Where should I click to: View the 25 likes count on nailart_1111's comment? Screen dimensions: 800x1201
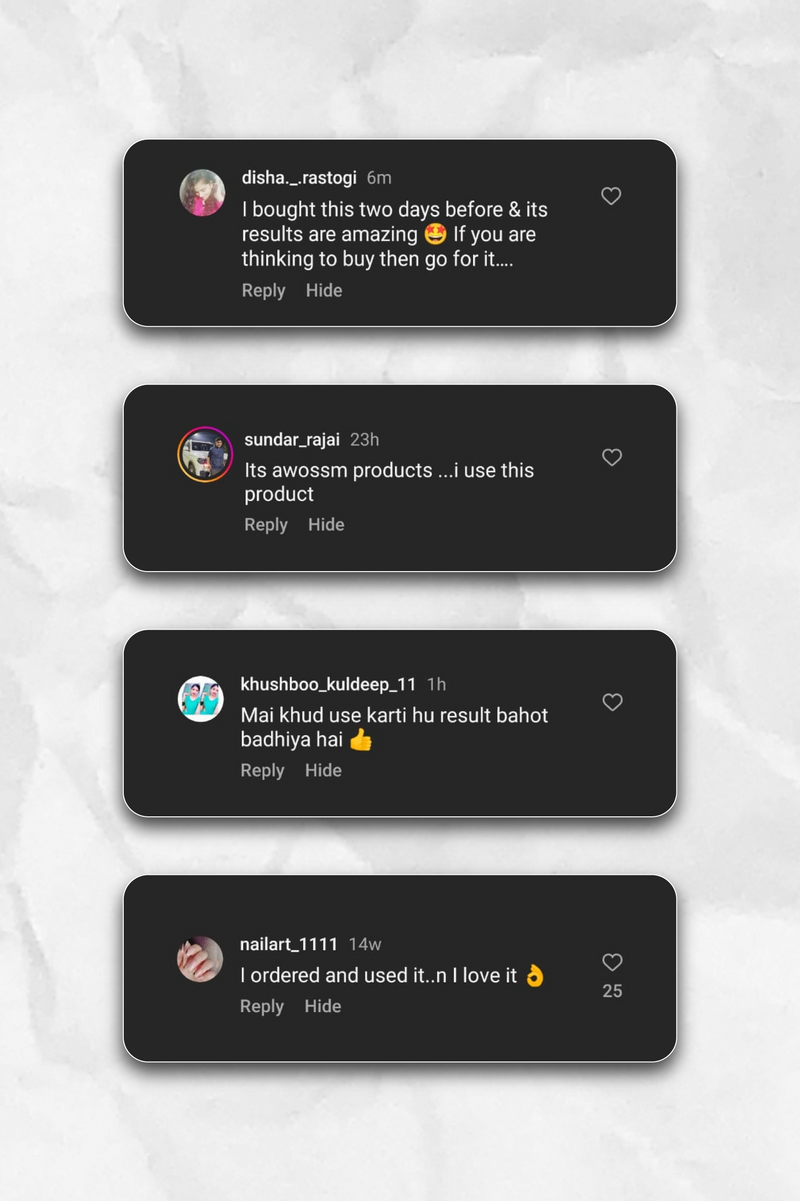(x=612, y=991)
